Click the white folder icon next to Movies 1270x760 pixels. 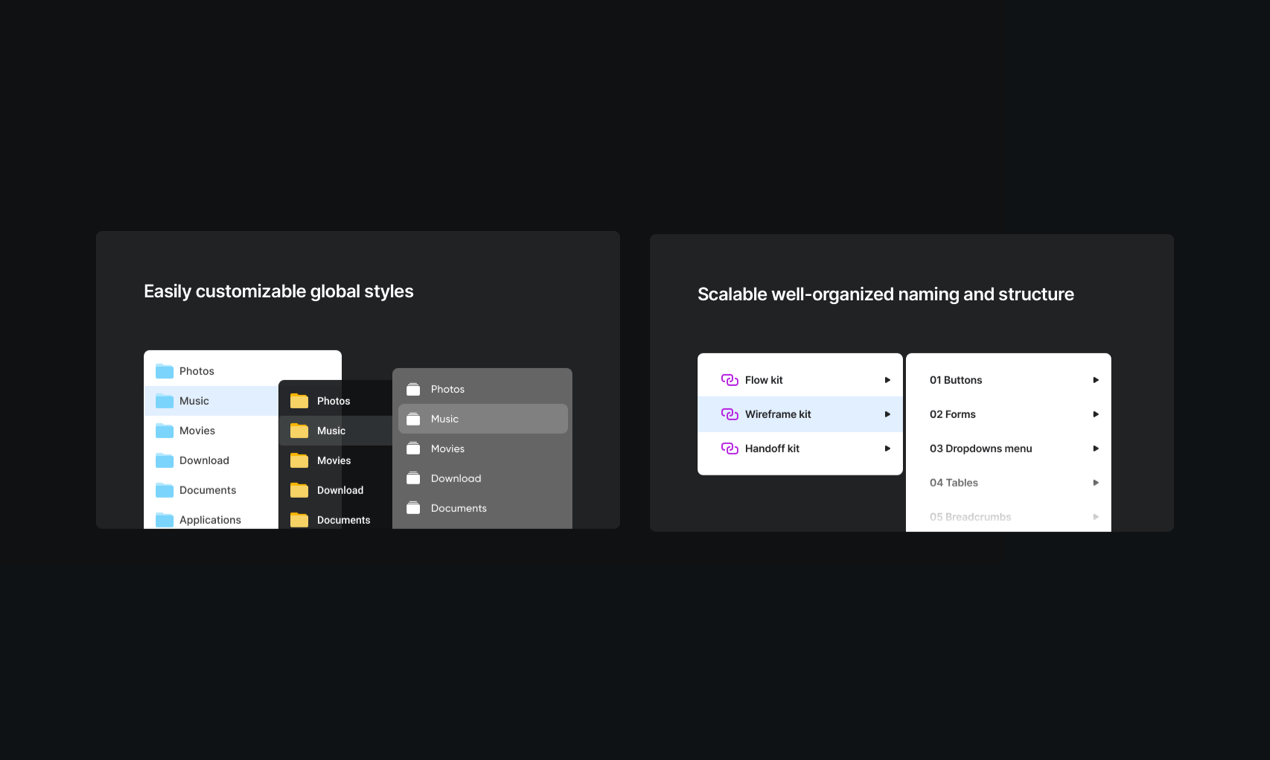[x=414, y=448]
